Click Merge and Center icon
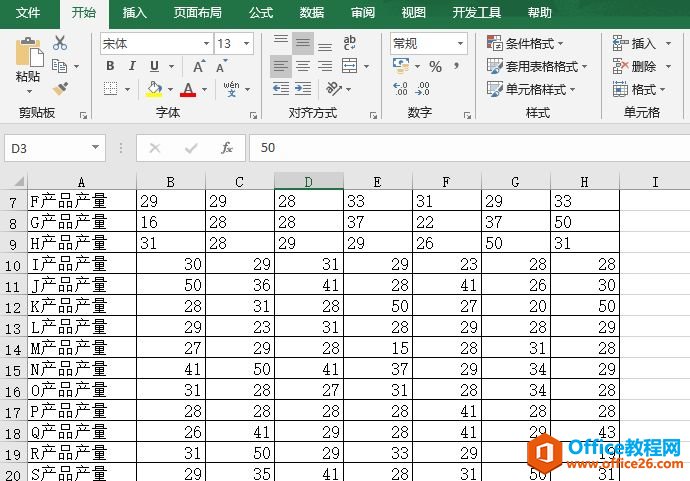This screenshot has height=481, width=690. coord(349,66)
